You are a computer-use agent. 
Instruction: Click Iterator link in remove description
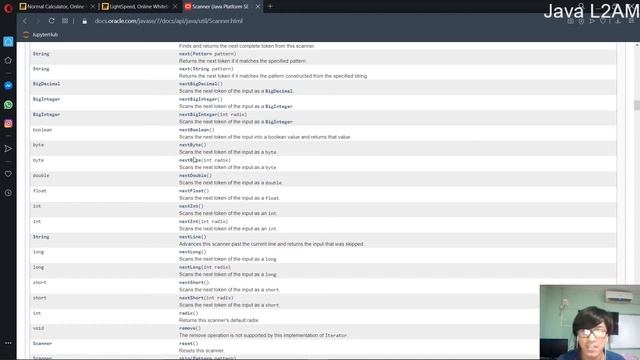pyautogui.click(x=336, y=336)
